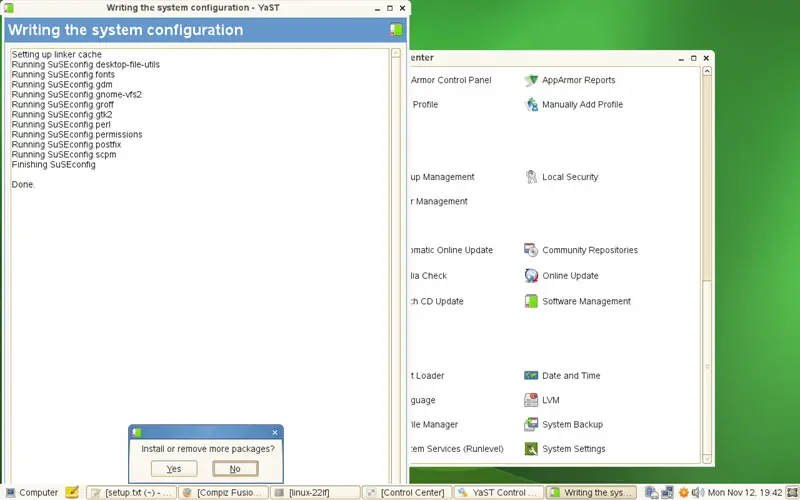This screenshot has height=500, width=800.
Task: Open Community Repositories icon
Action: (x=531, y=250)
